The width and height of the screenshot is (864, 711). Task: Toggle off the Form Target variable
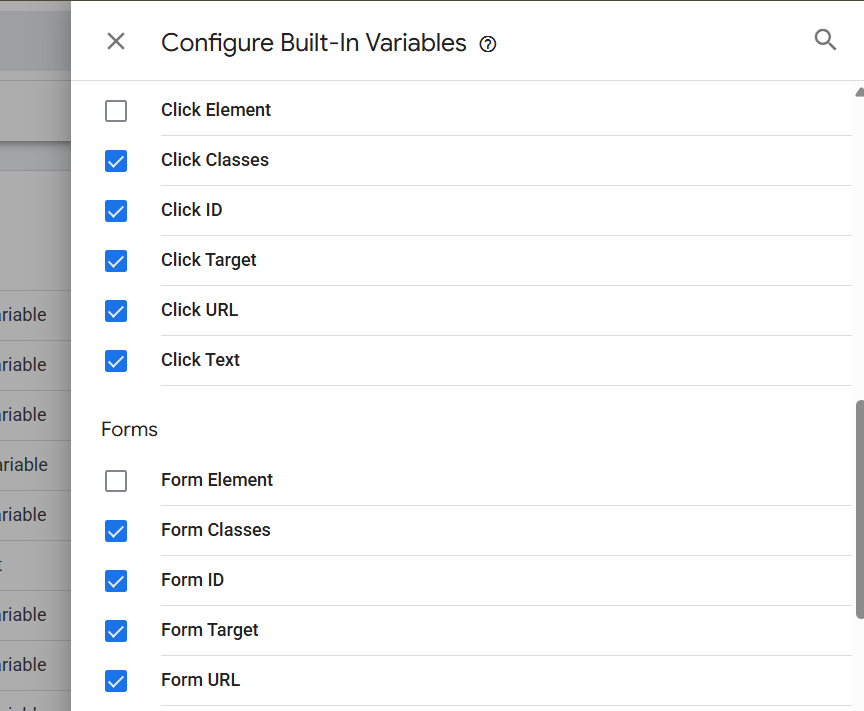pyautogui.click(x=116, y=631)
